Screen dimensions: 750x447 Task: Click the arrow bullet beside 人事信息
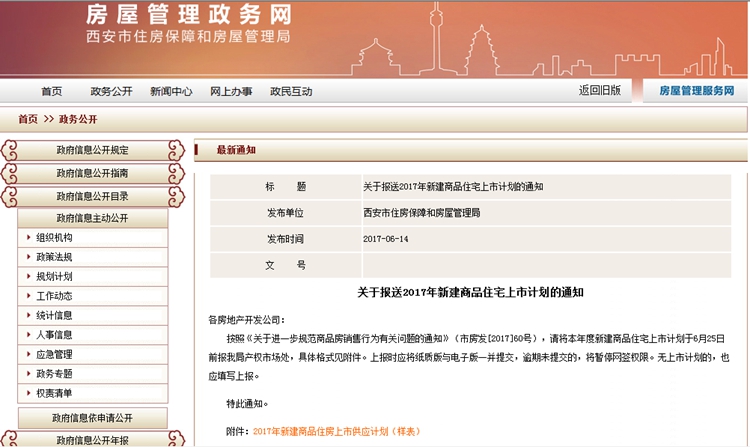point(29,334)
